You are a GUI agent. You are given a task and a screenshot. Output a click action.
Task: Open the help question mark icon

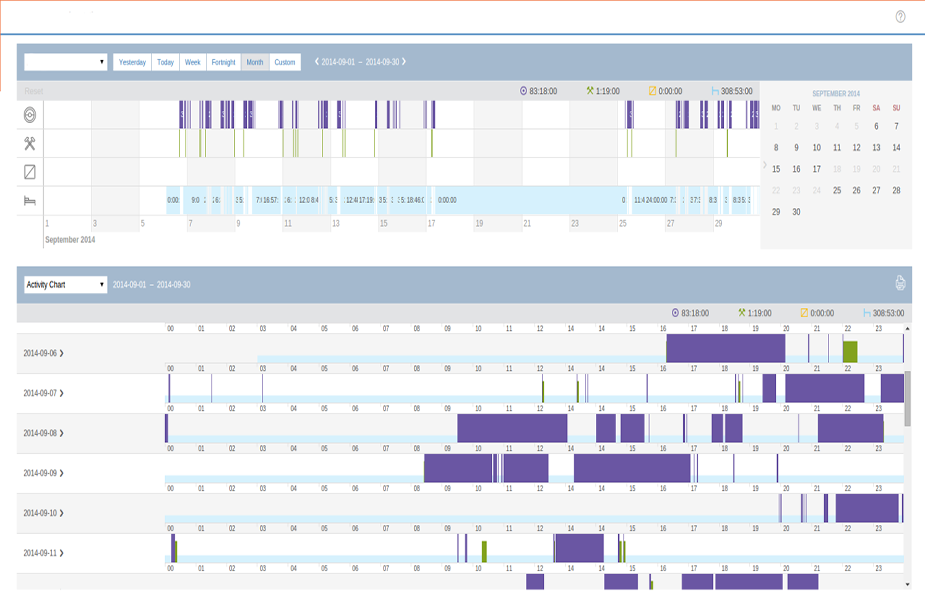(x=900, y=17)
